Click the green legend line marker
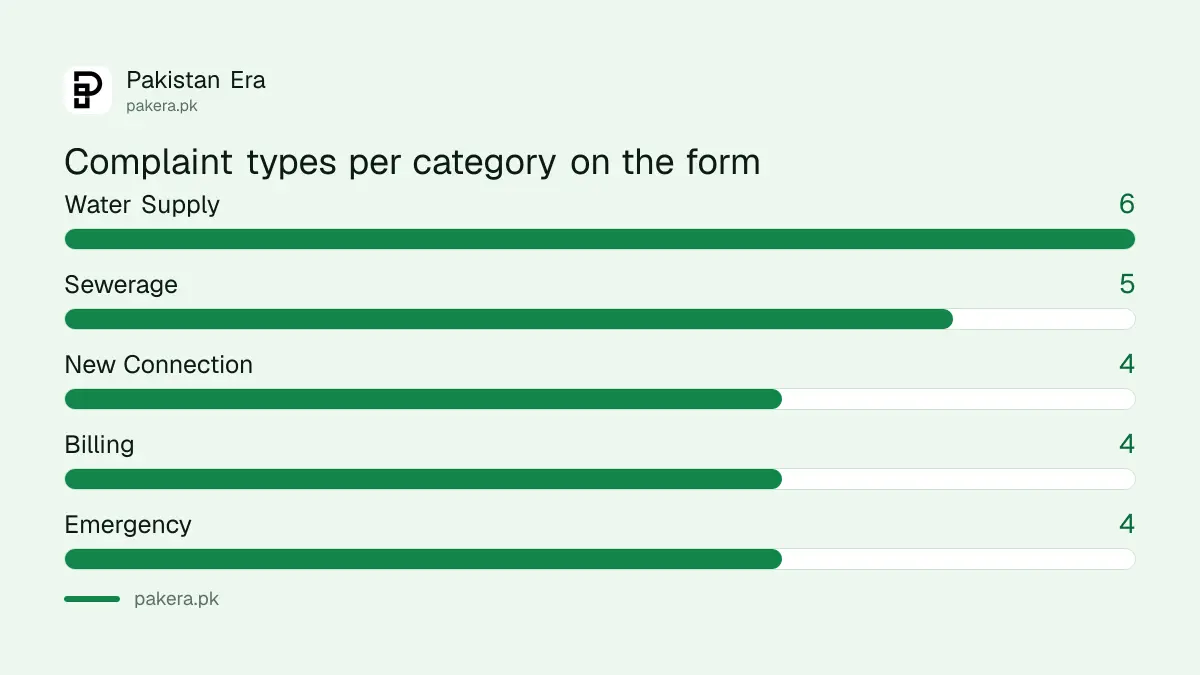This screenshot has width=1200, height=675. (x=92, y=599)
